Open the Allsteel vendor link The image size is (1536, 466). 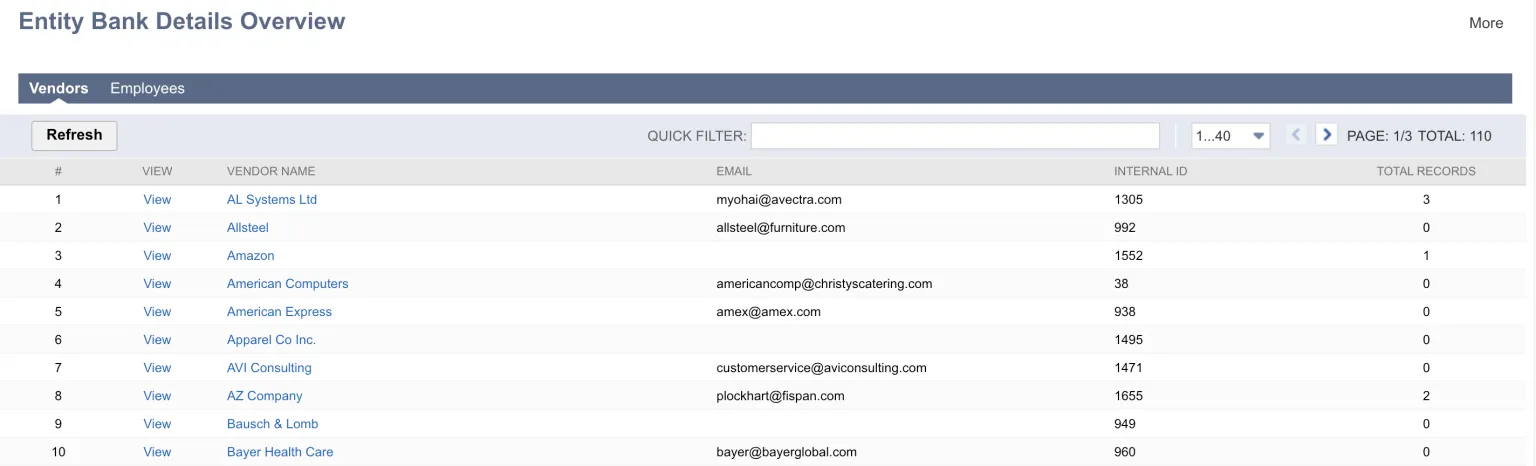(x=248, y=228)
